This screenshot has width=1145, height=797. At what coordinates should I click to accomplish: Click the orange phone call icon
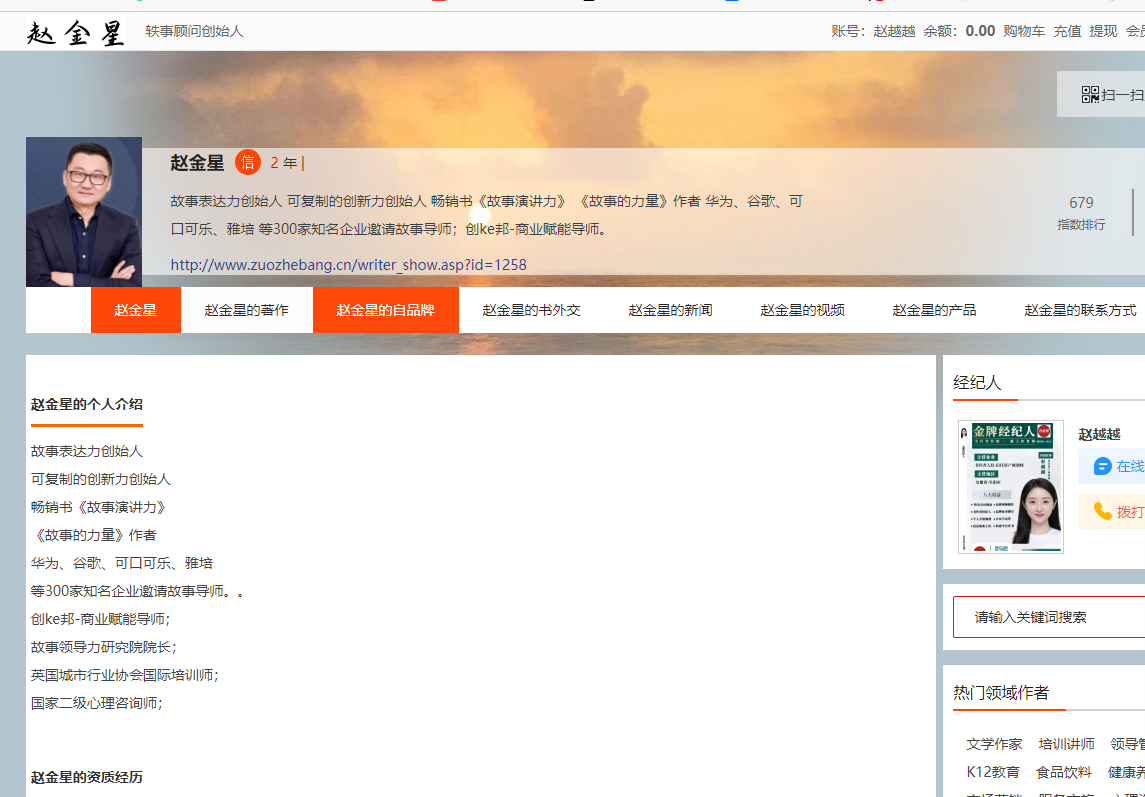(x=1103, y=511)
